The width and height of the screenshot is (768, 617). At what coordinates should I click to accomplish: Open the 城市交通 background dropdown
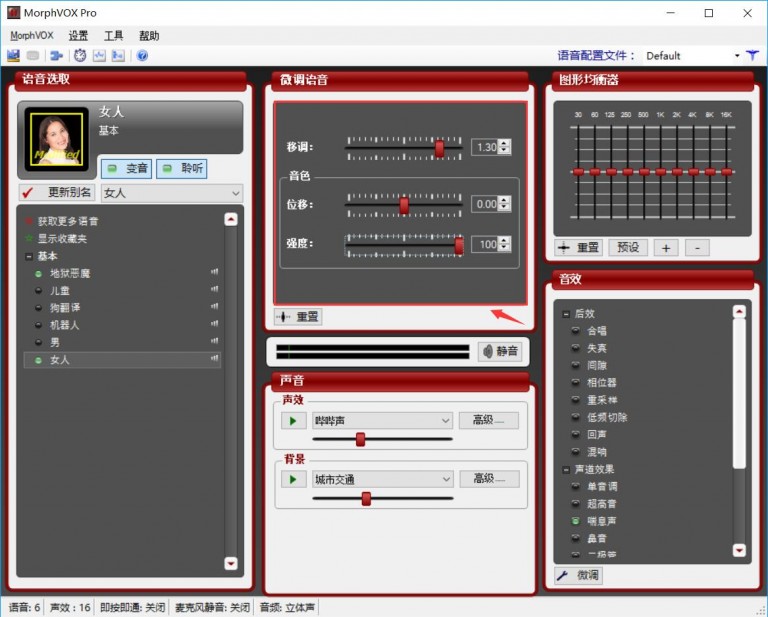(382, 480)
